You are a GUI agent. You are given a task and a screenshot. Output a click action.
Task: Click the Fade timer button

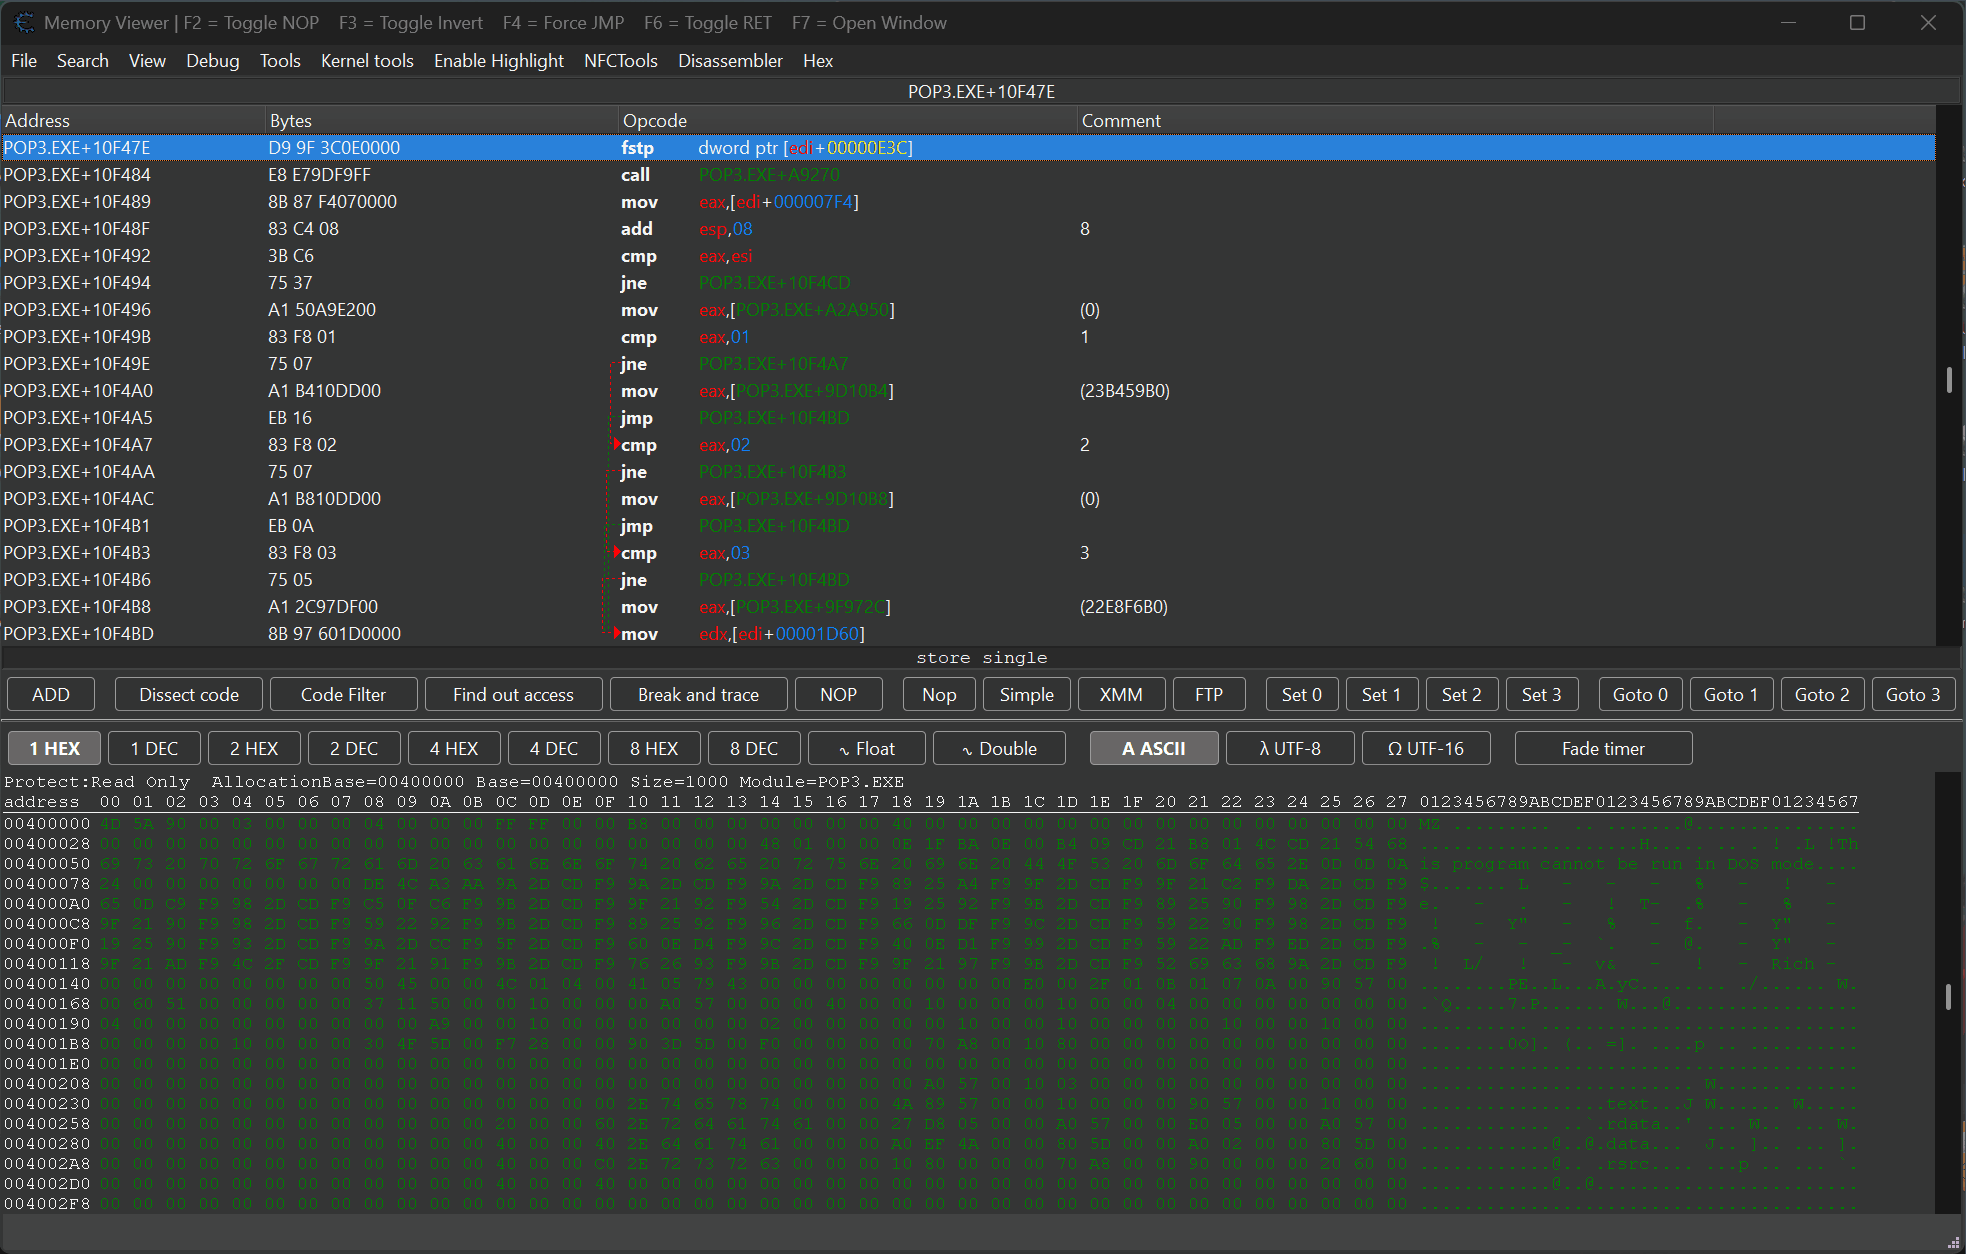1603,748
